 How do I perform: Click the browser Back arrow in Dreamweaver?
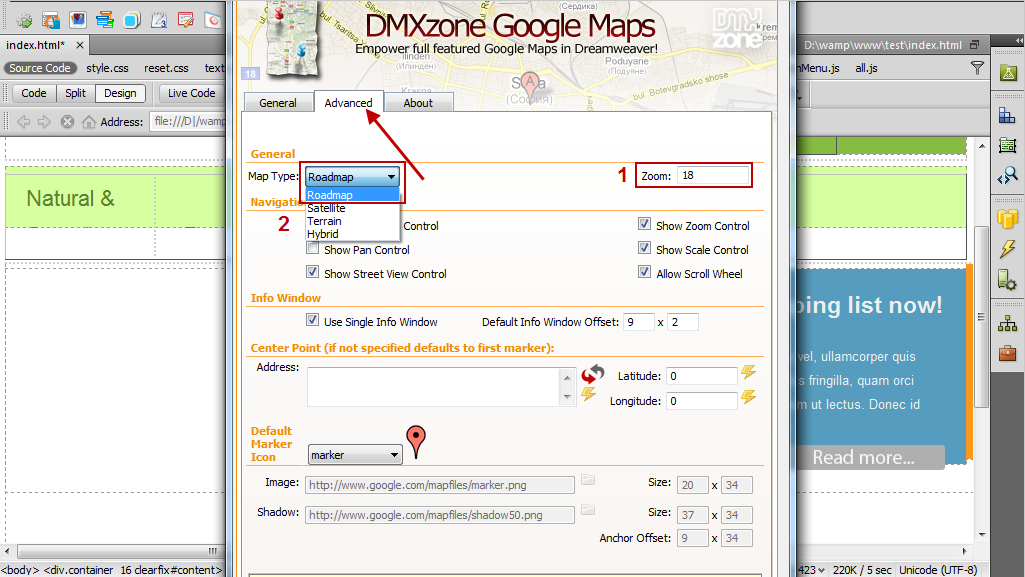pos(24,122)
